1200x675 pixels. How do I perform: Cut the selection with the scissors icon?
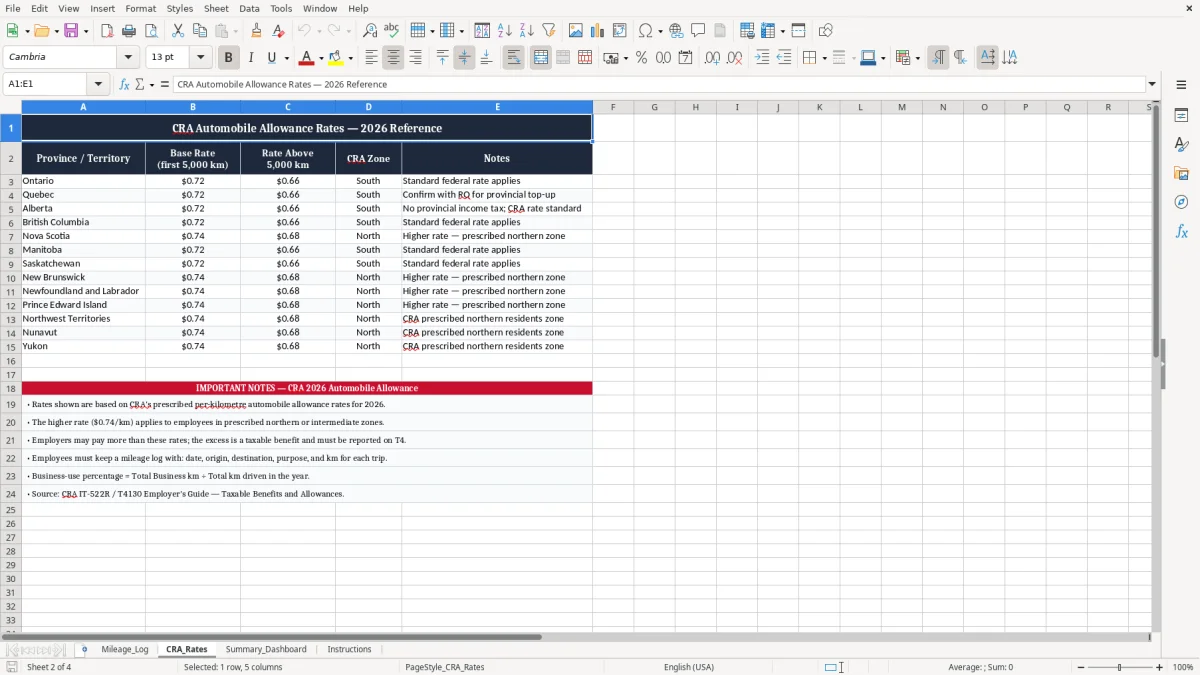point(178,31)
